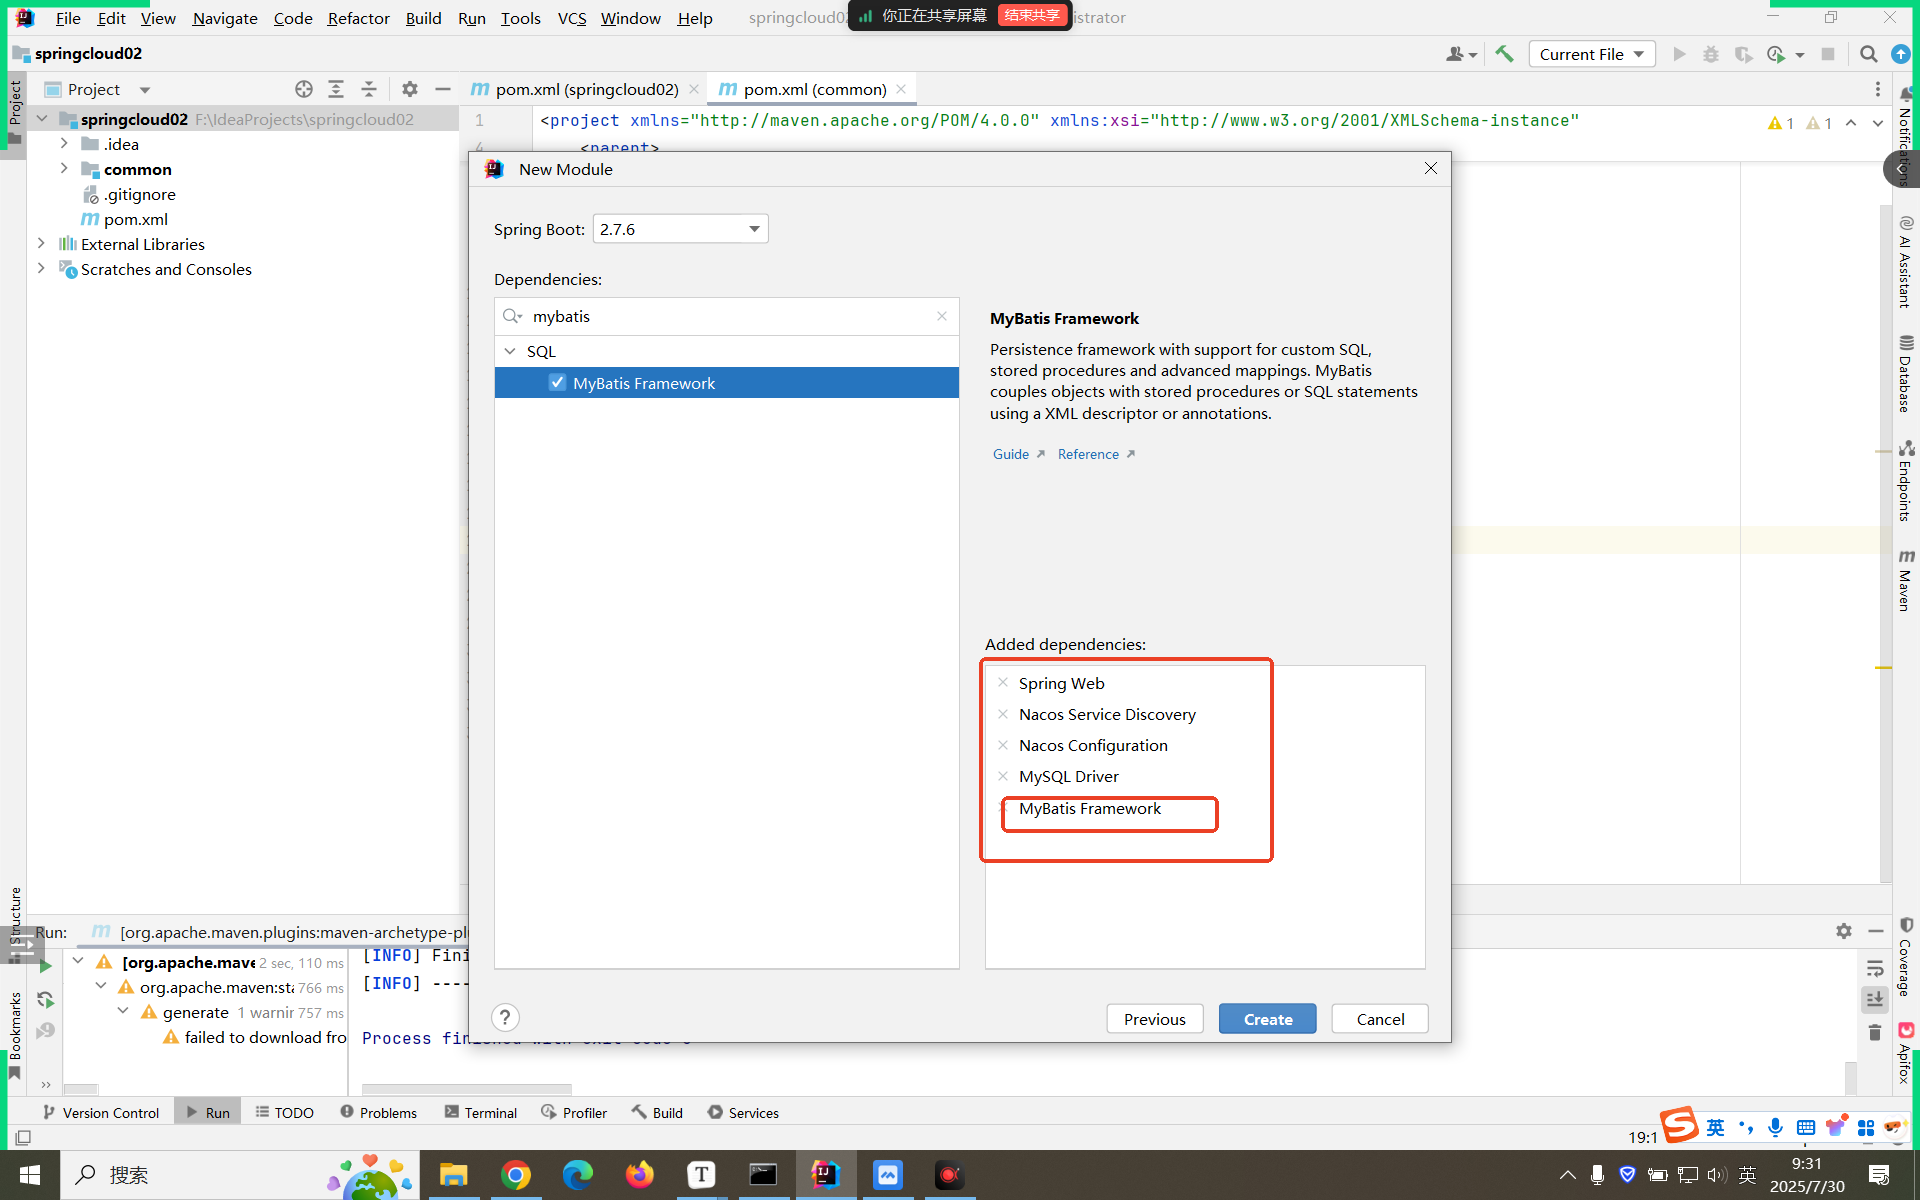Collapse the generate warning node
This screenshot has height=1200, width=1920.
[123, 1012]
